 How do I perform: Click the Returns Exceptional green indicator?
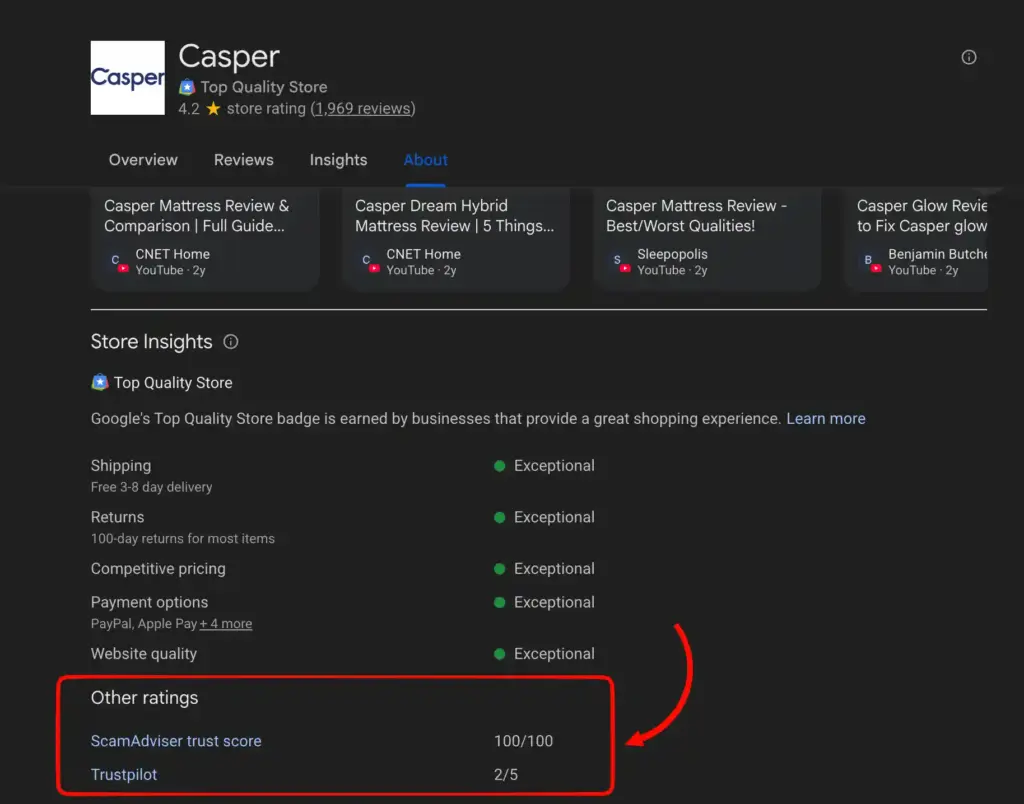click(500, 517)
